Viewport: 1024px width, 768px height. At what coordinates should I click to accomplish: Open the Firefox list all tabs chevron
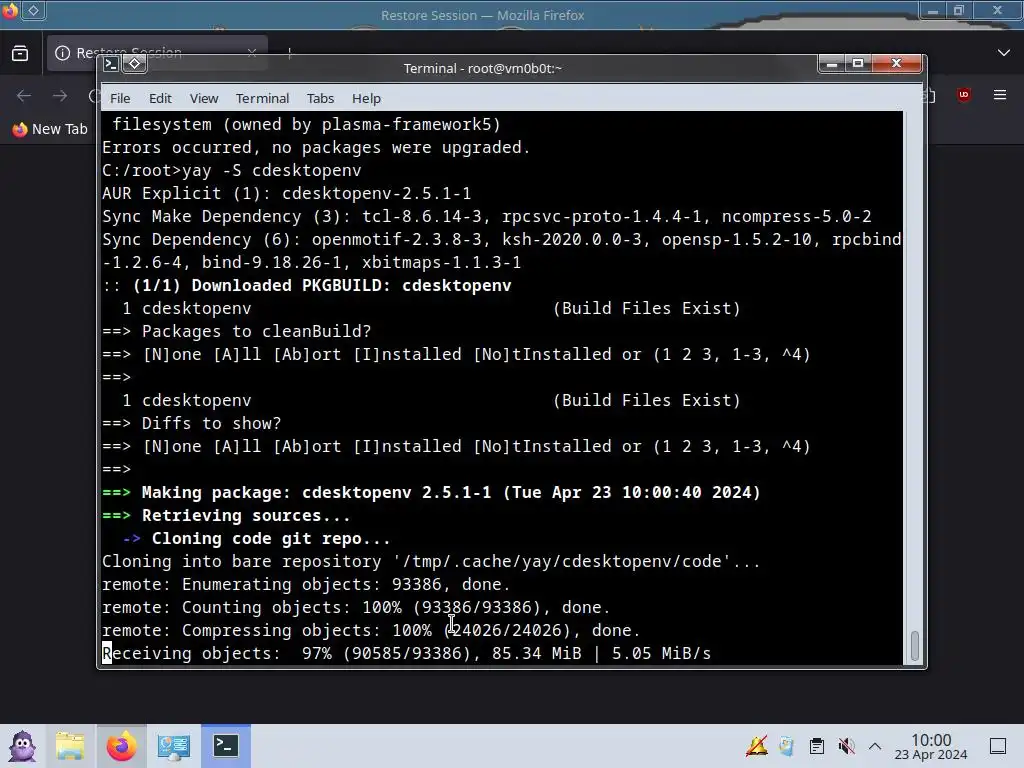(x=1004, y=53)
